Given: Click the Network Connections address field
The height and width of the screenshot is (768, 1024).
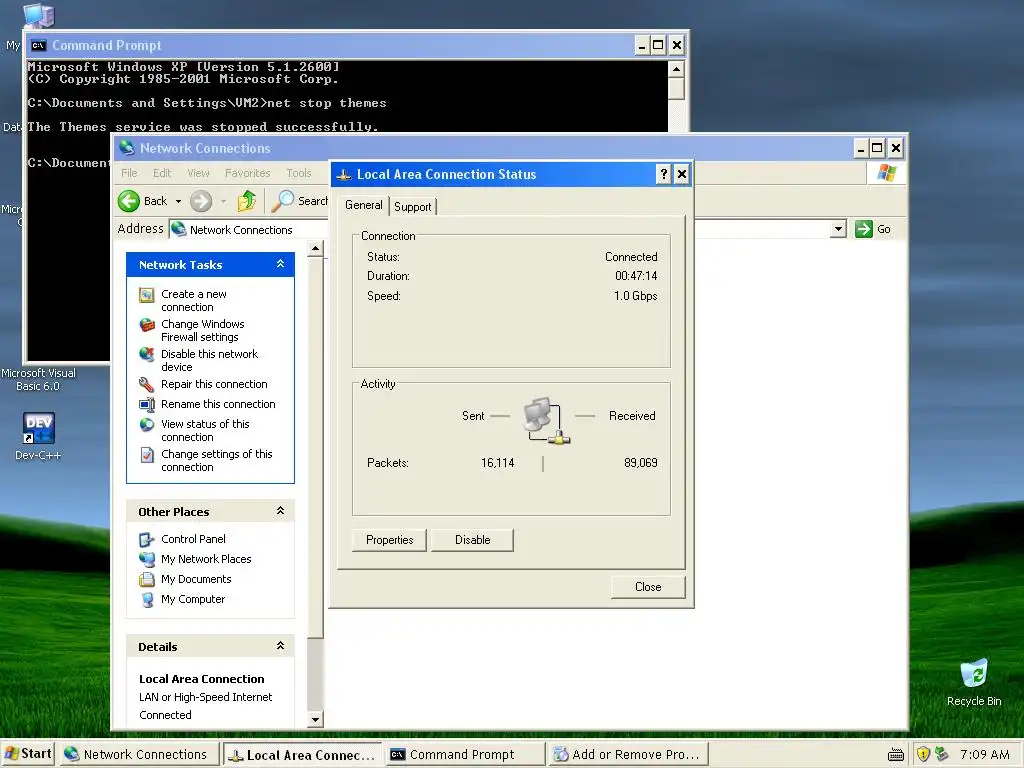Looking at the screenshot, I should [x=507, y=229].
